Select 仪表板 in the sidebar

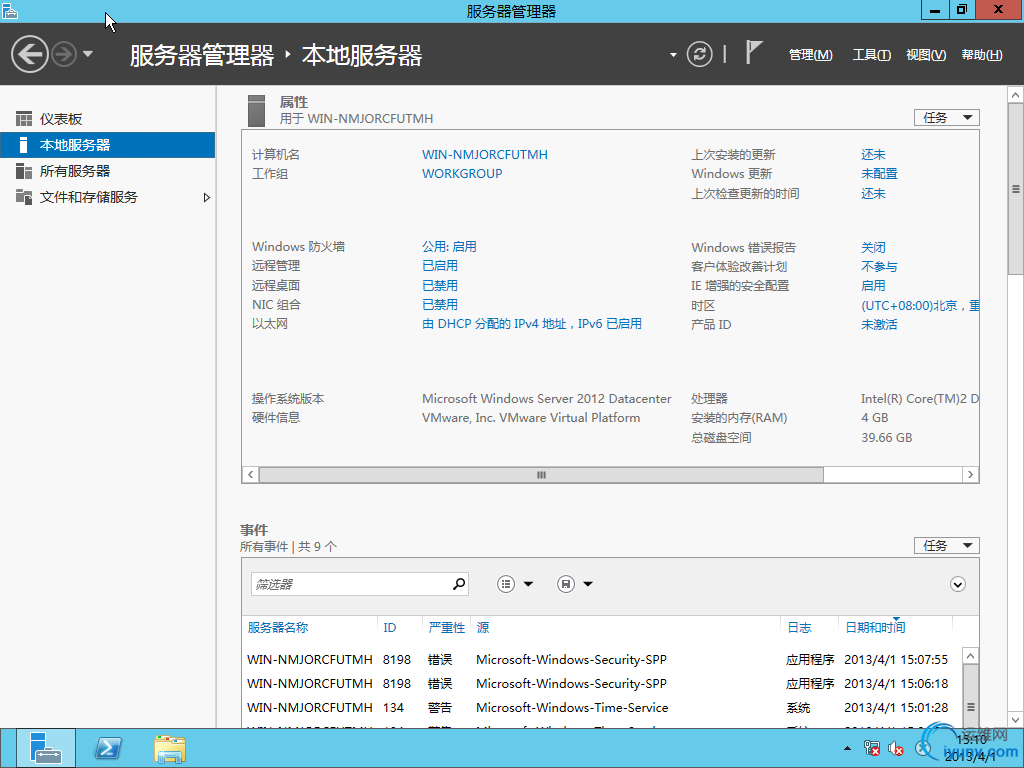click(x=108, y=119)
